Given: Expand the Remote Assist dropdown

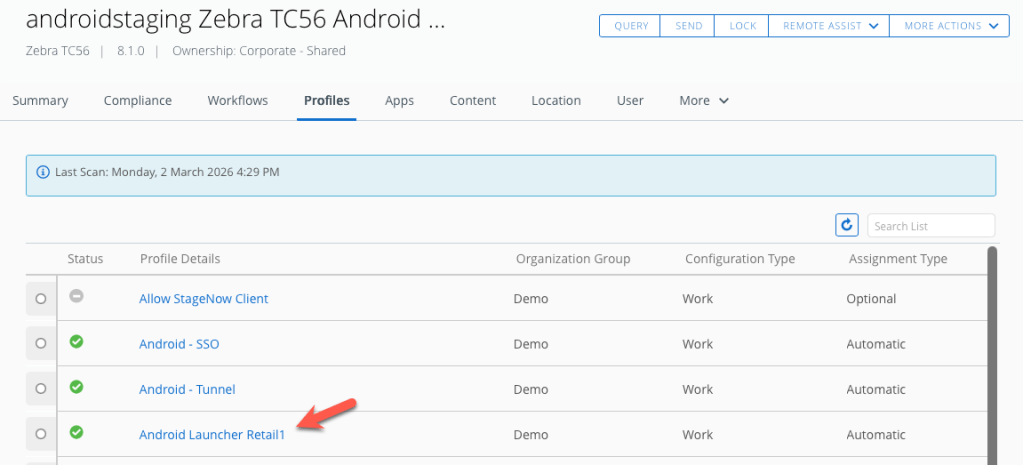Looking at the screenshot, I should click(828, 26).
